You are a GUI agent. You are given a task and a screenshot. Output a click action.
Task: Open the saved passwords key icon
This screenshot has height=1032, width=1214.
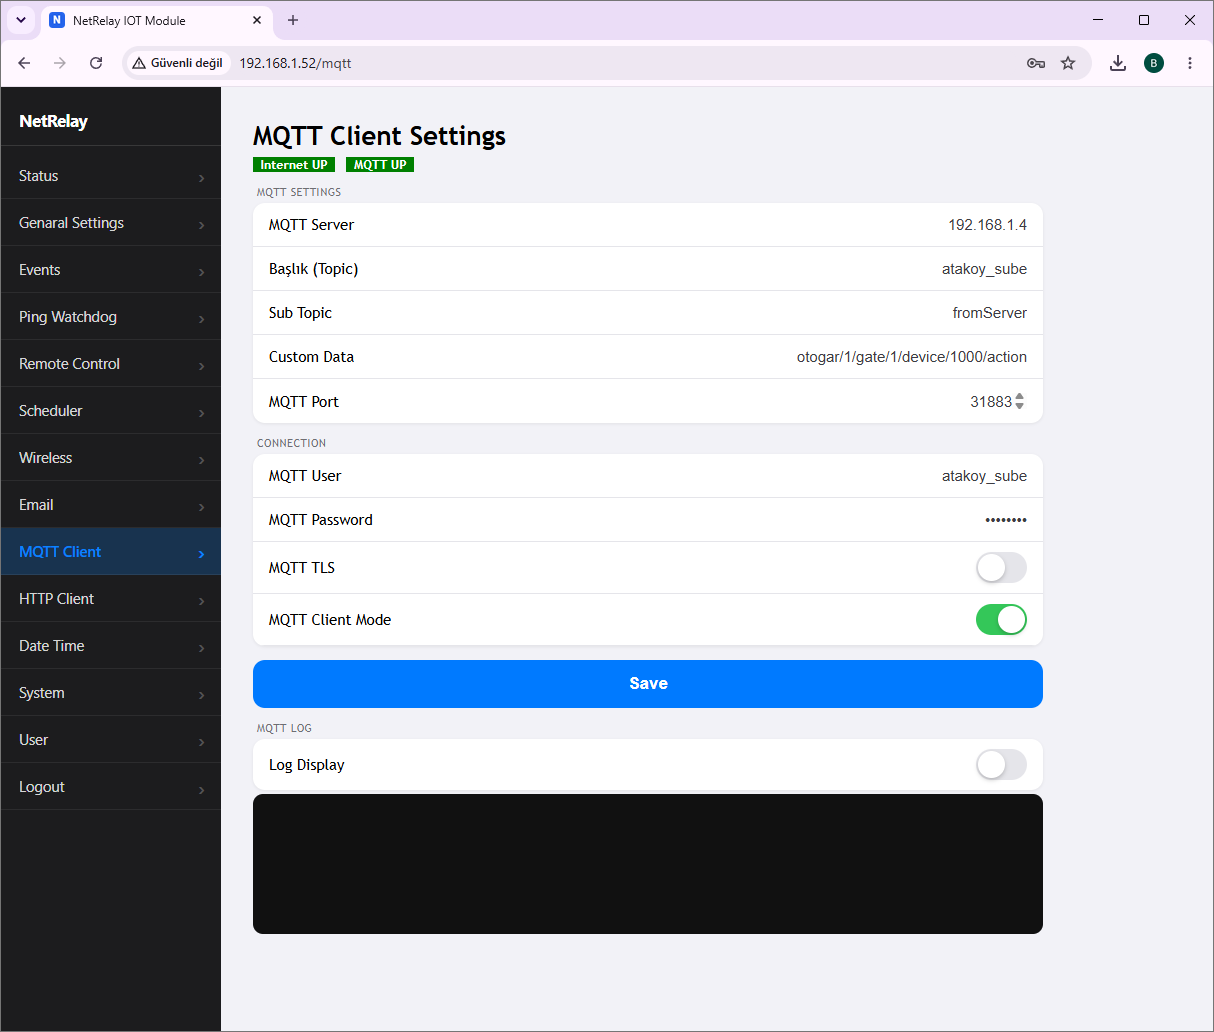tap(1036, 63)
